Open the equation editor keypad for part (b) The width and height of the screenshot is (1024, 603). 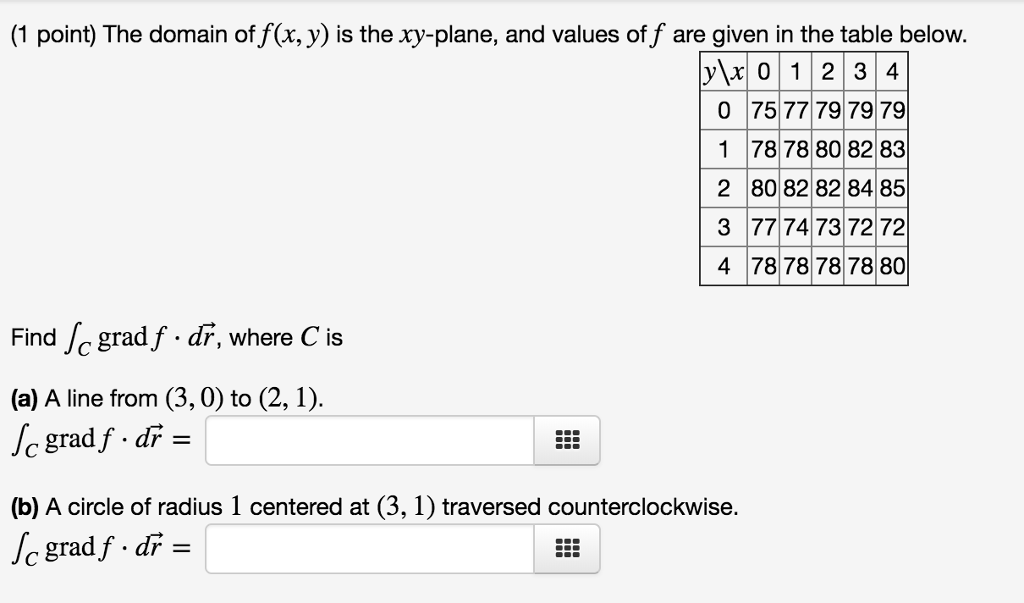[566, 548]
